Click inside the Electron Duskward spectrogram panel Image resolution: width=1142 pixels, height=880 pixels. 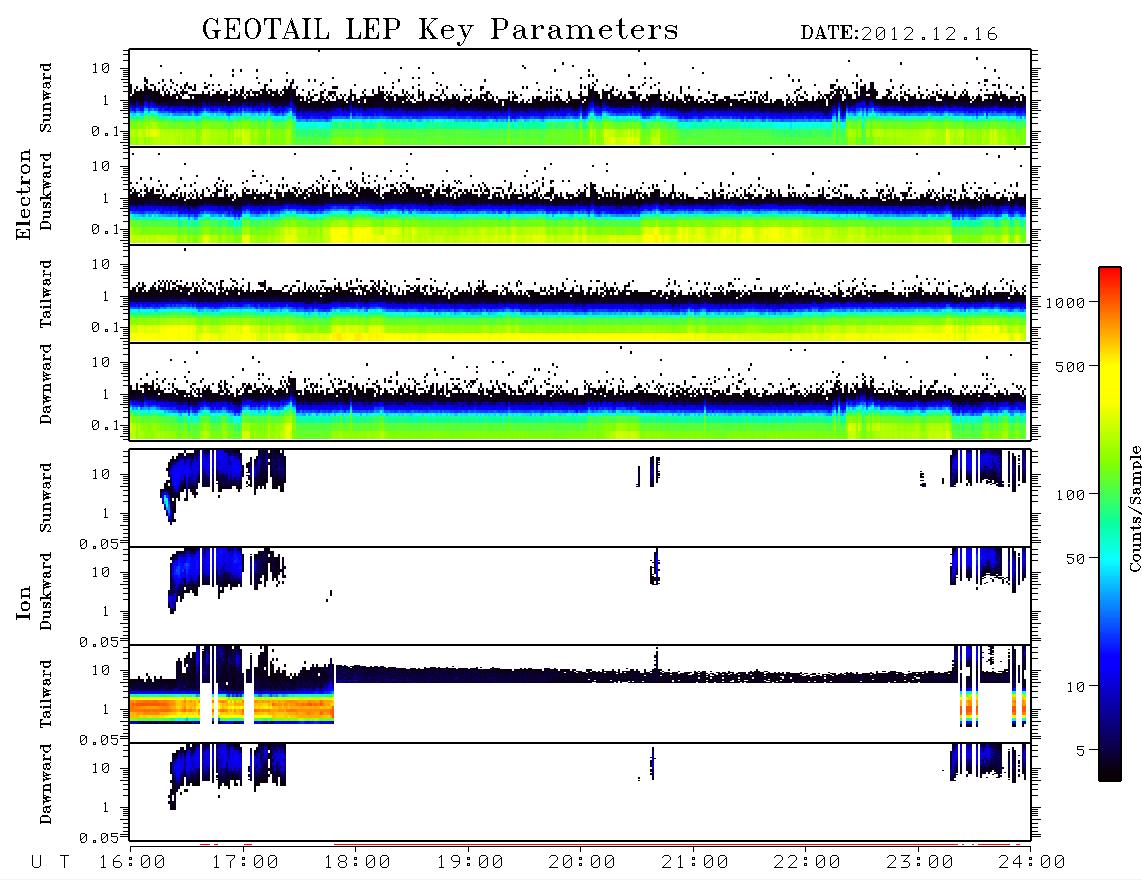580,195
